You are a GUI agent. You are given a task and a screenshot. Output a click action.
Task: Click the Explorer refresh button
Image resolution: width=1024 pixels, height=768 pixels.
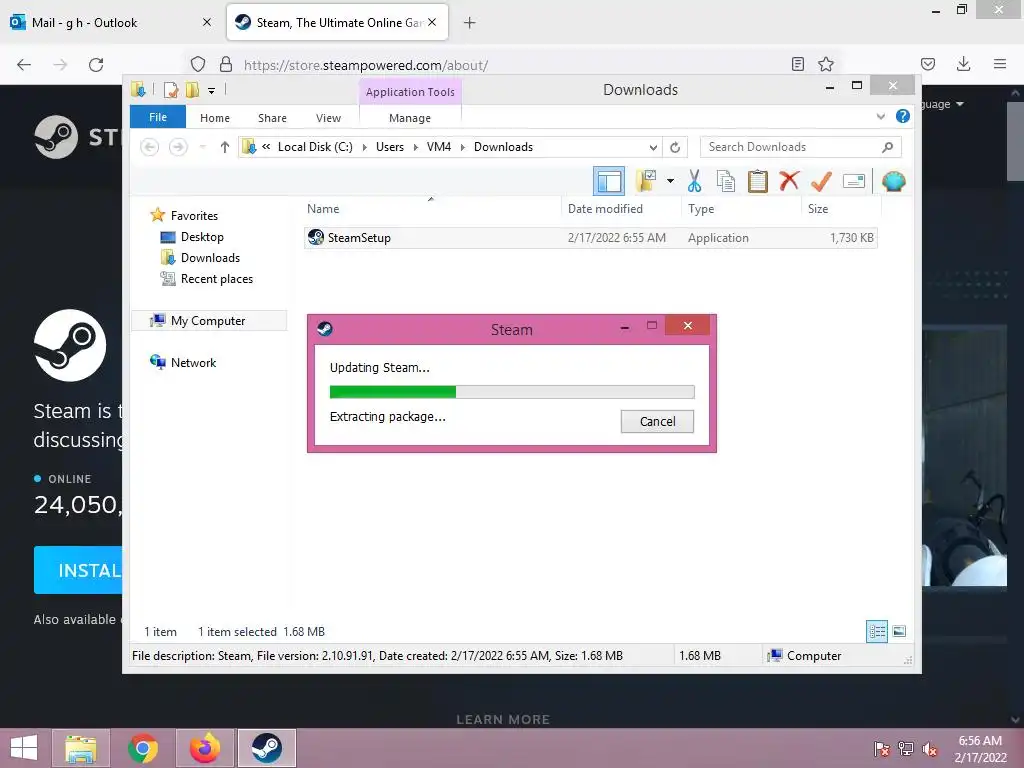[675, 147]
